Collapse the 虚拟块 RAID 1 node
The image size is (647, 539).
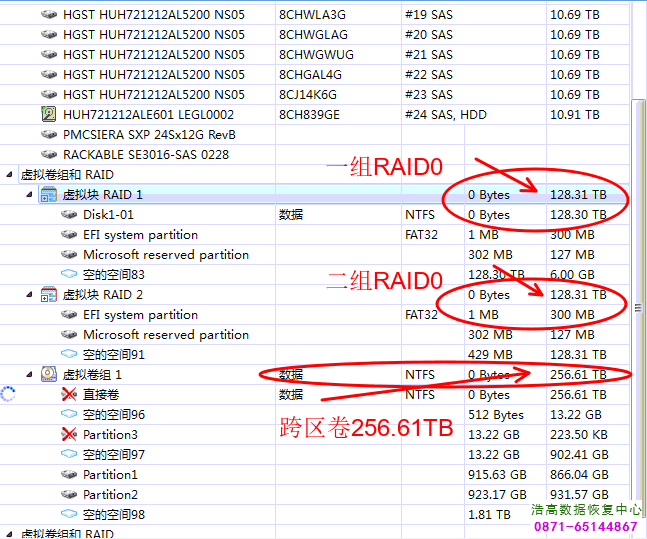tap(29, 195)
